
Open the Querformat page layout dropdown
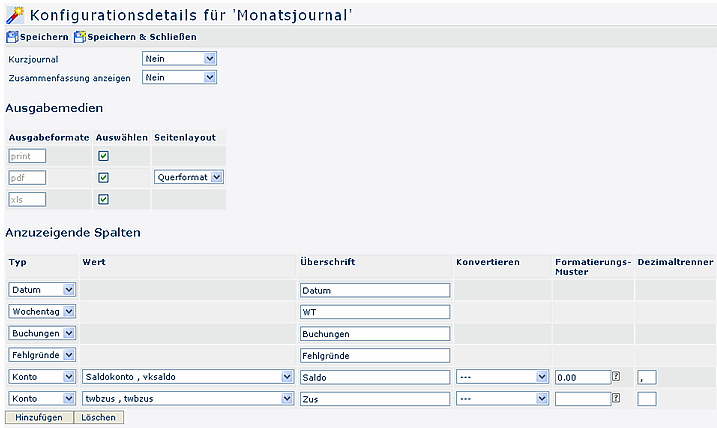[188, 177]
